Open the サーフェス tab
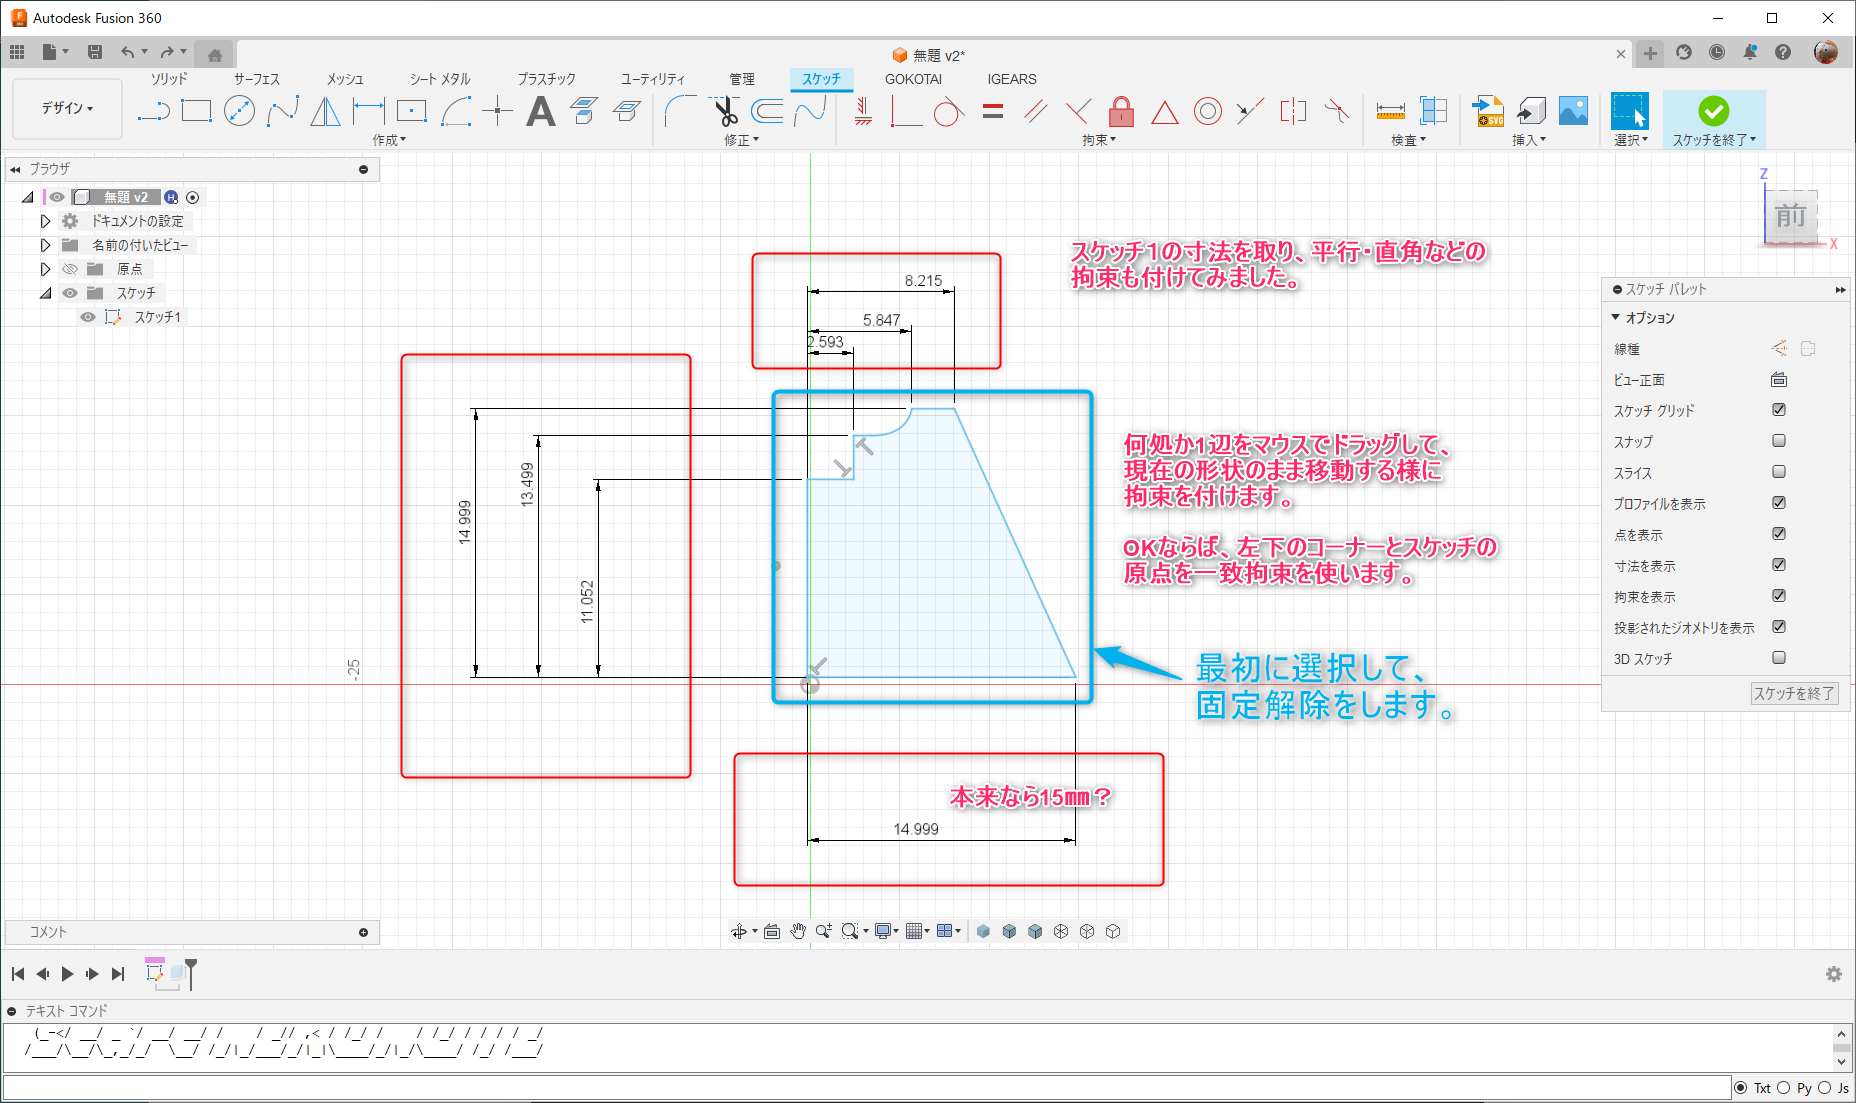Viewport: 1856px width, 1103px height. pos(257,79)
